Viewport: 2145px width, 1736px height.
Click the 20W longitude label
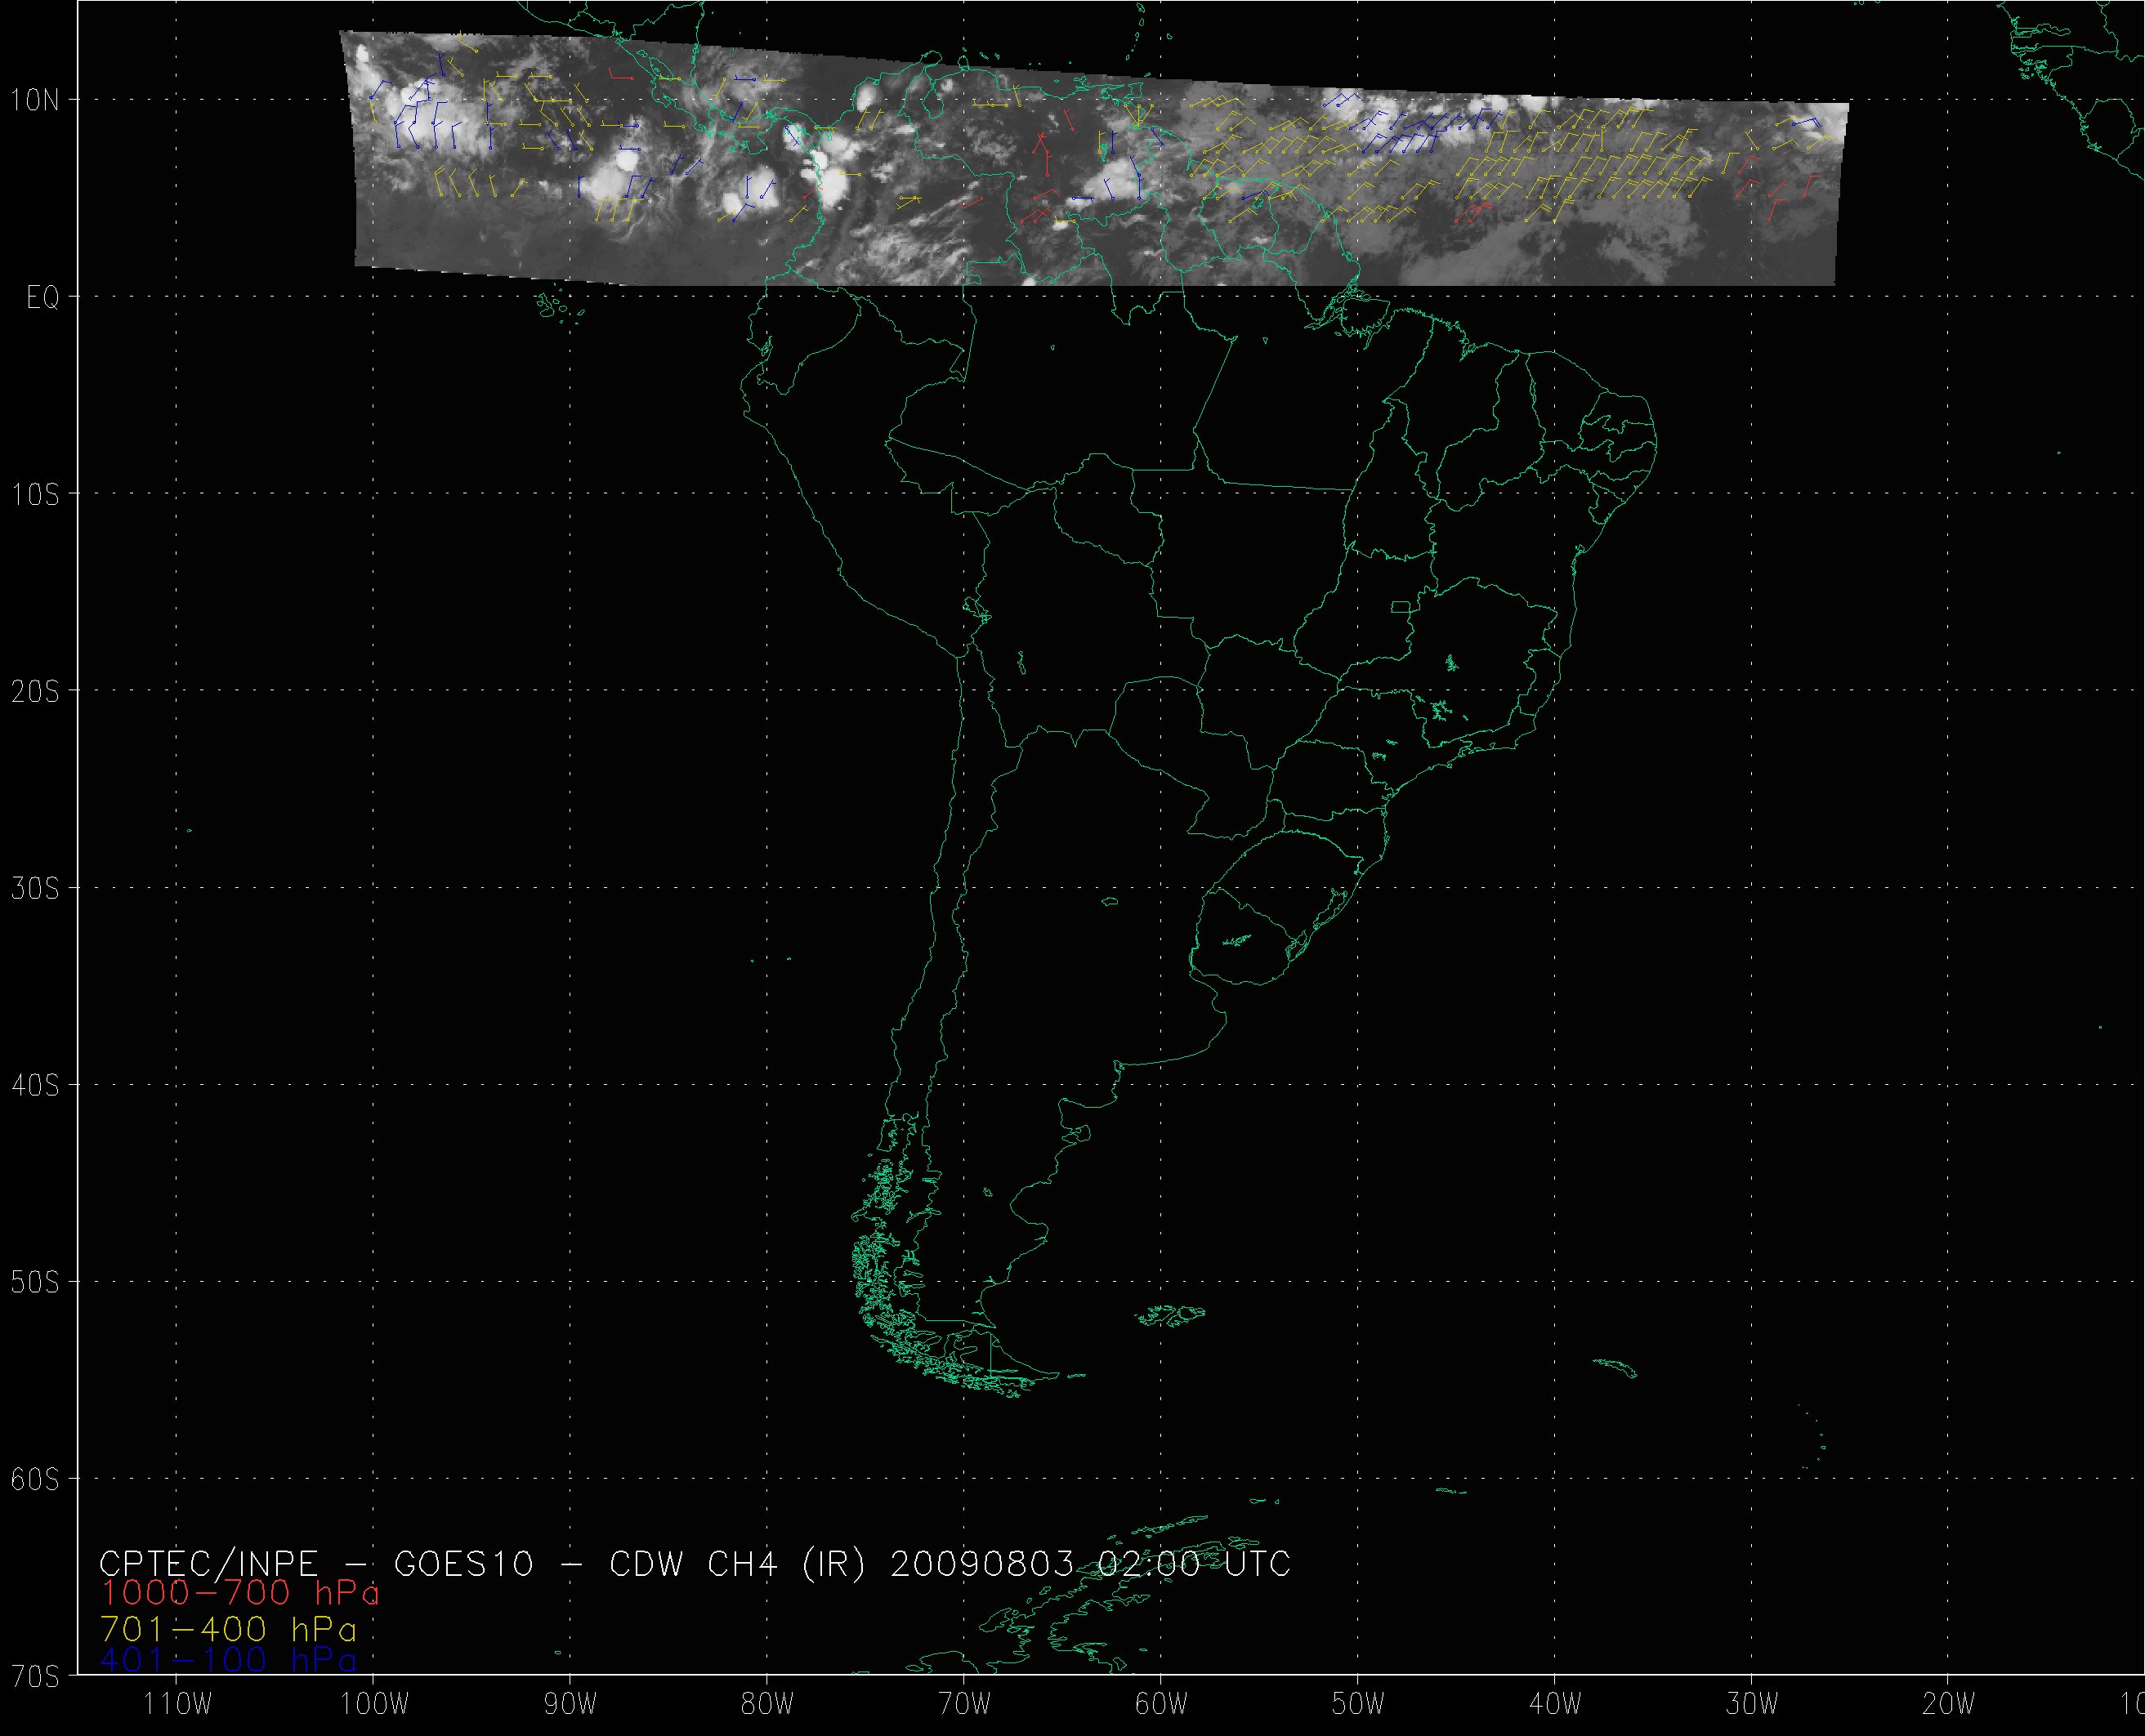coord(1949,1704)
